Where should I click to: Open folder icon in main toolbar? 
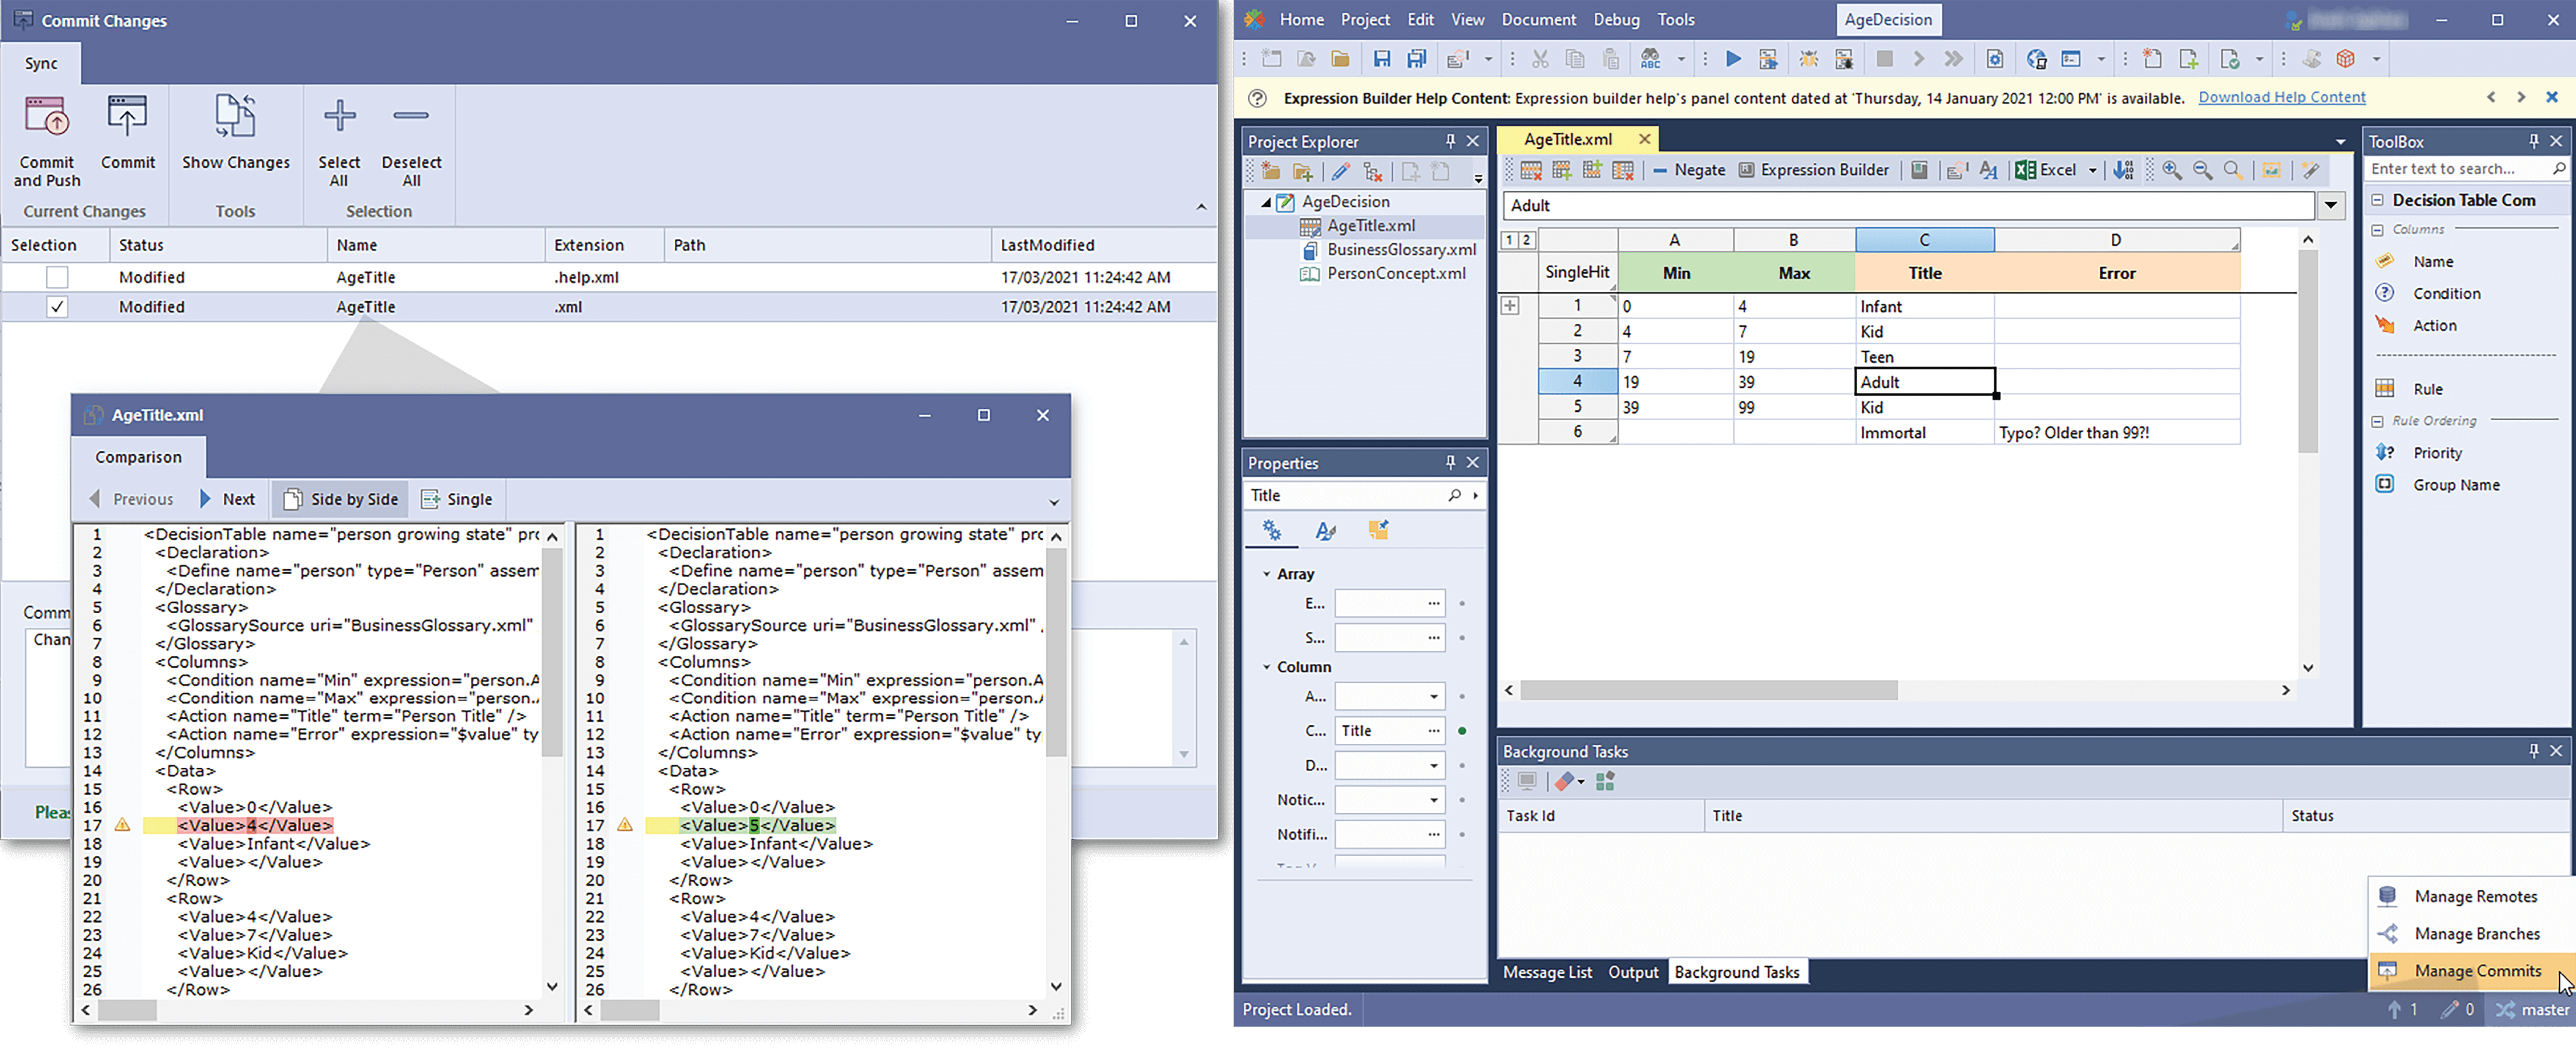[x=1340, y=59]
